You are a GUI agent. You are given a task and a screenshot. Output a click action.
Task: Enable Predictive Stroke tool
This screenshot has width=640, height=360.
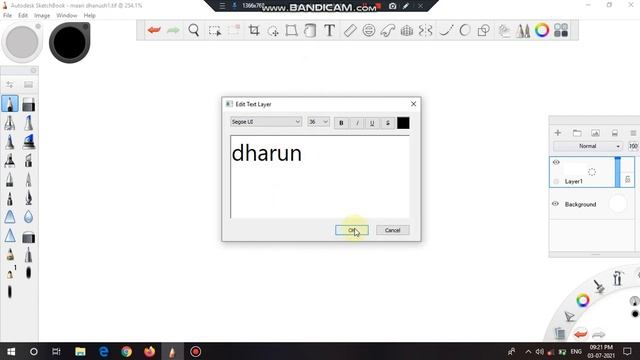pos(464,31)
